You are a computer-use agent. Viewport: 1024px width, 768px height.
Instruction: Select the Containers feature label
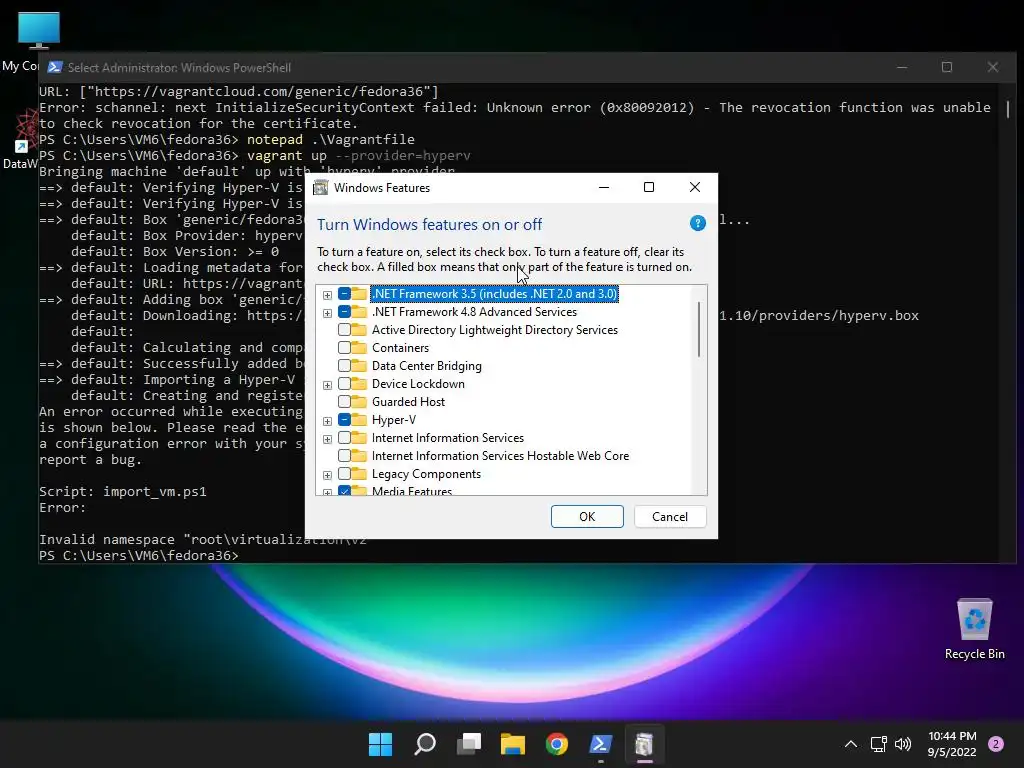400,348
